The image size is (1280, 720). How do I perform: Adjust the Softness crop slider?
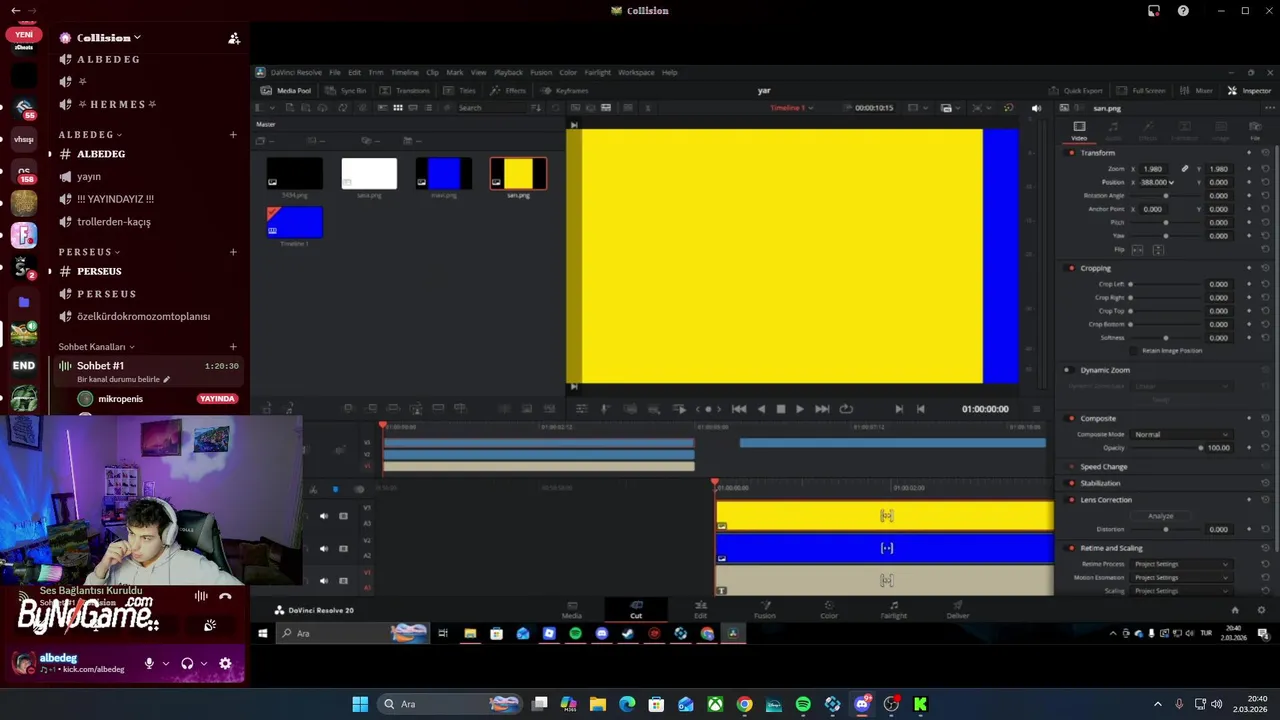coord(1165,338)
